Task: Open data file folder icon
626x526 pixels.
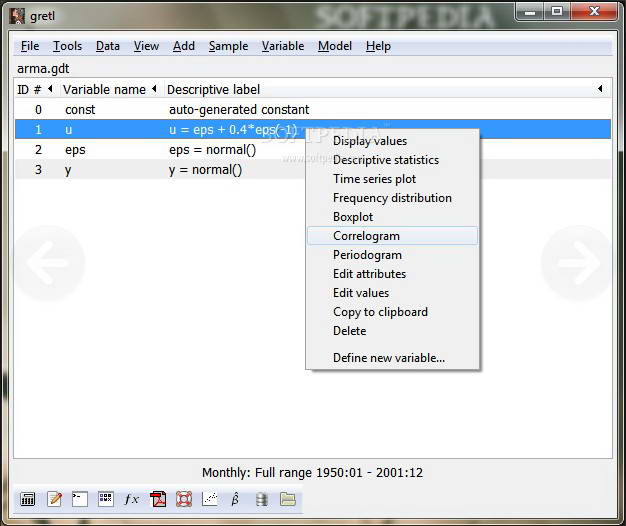Action: pyautogui.click(x=287, y=499)
